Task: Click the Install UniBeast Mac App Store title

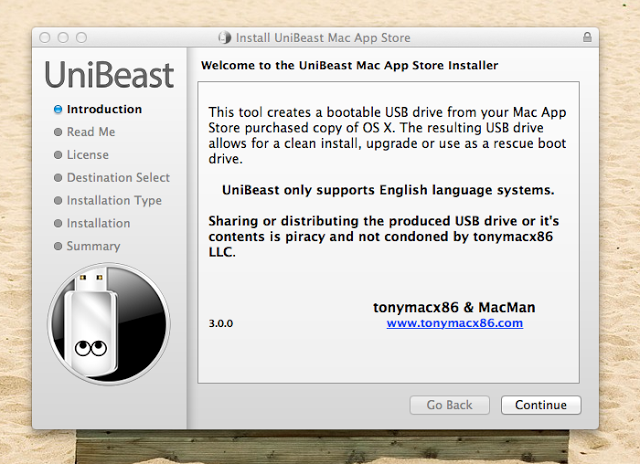Action: 322,38
